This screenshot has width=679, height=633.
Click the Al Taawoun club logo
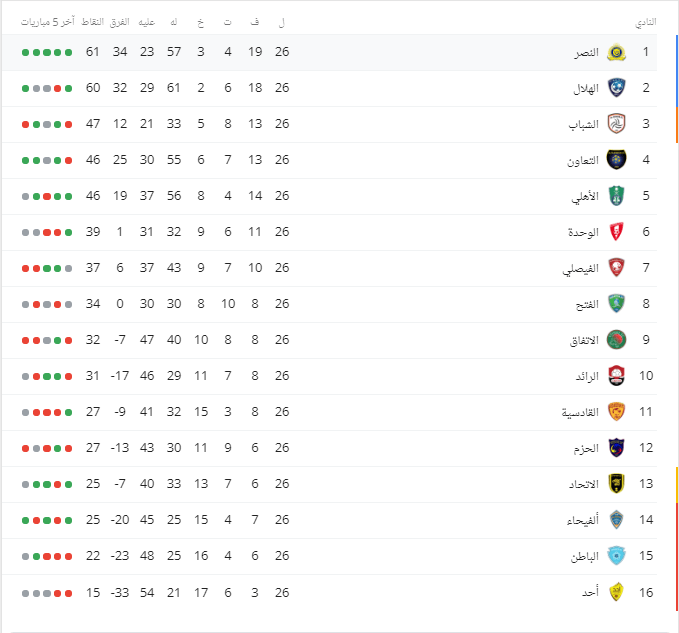[616, 160]
